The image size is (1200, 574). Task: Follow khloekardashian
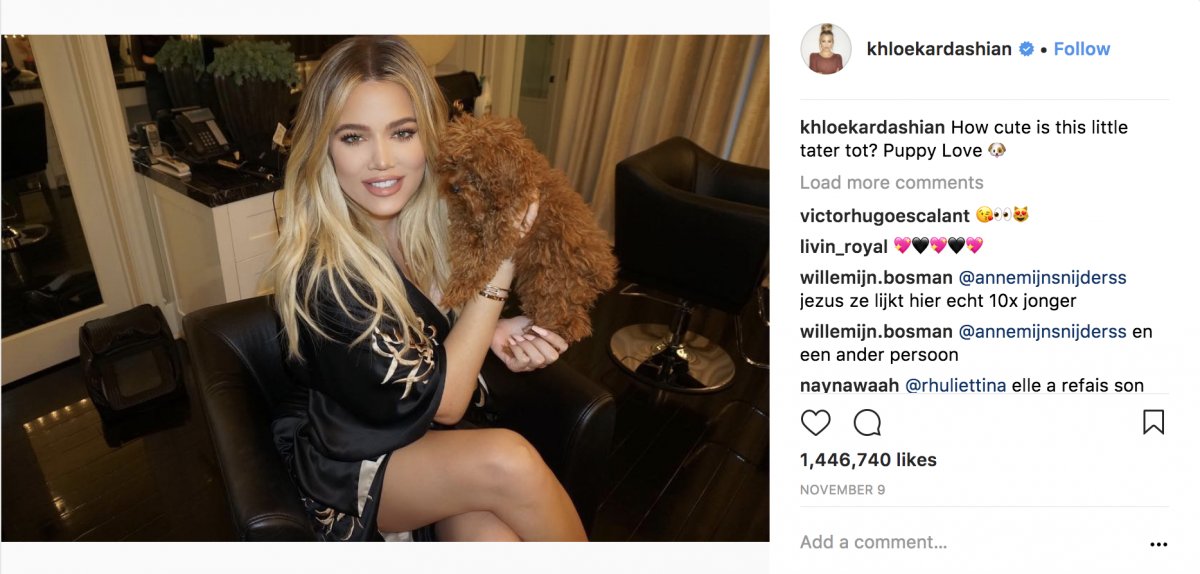click(1082, 49)
